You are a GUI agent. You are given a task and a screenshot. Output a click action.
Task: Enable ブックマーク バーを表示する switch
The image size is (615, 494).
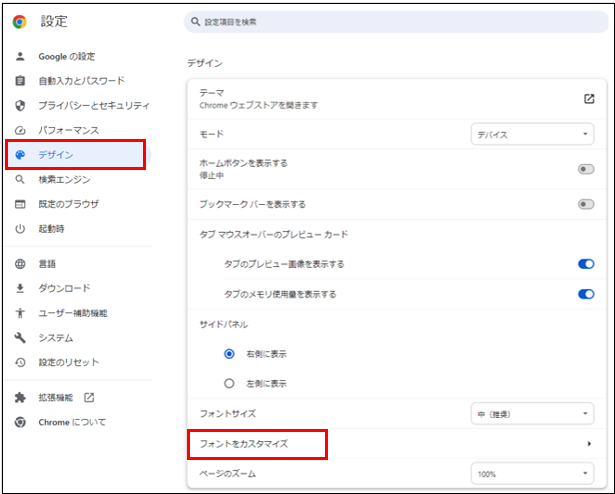(586, 204)
